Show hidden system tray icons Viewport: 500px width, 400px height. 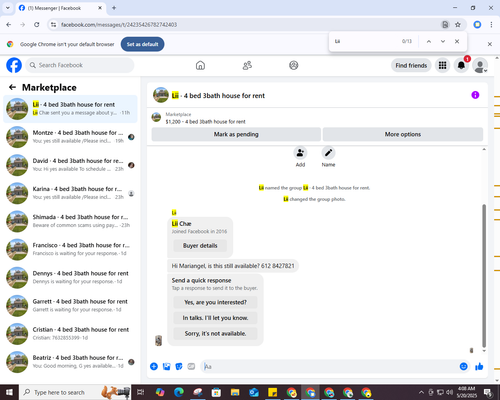pyautogui.click(x=421, y=392)
